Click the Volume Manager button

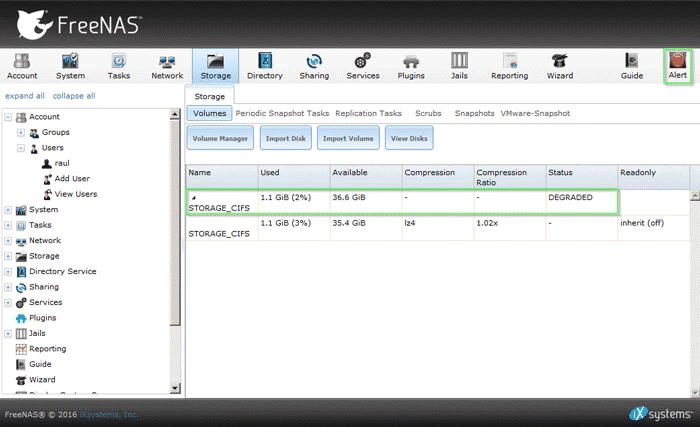click(220, 138)
